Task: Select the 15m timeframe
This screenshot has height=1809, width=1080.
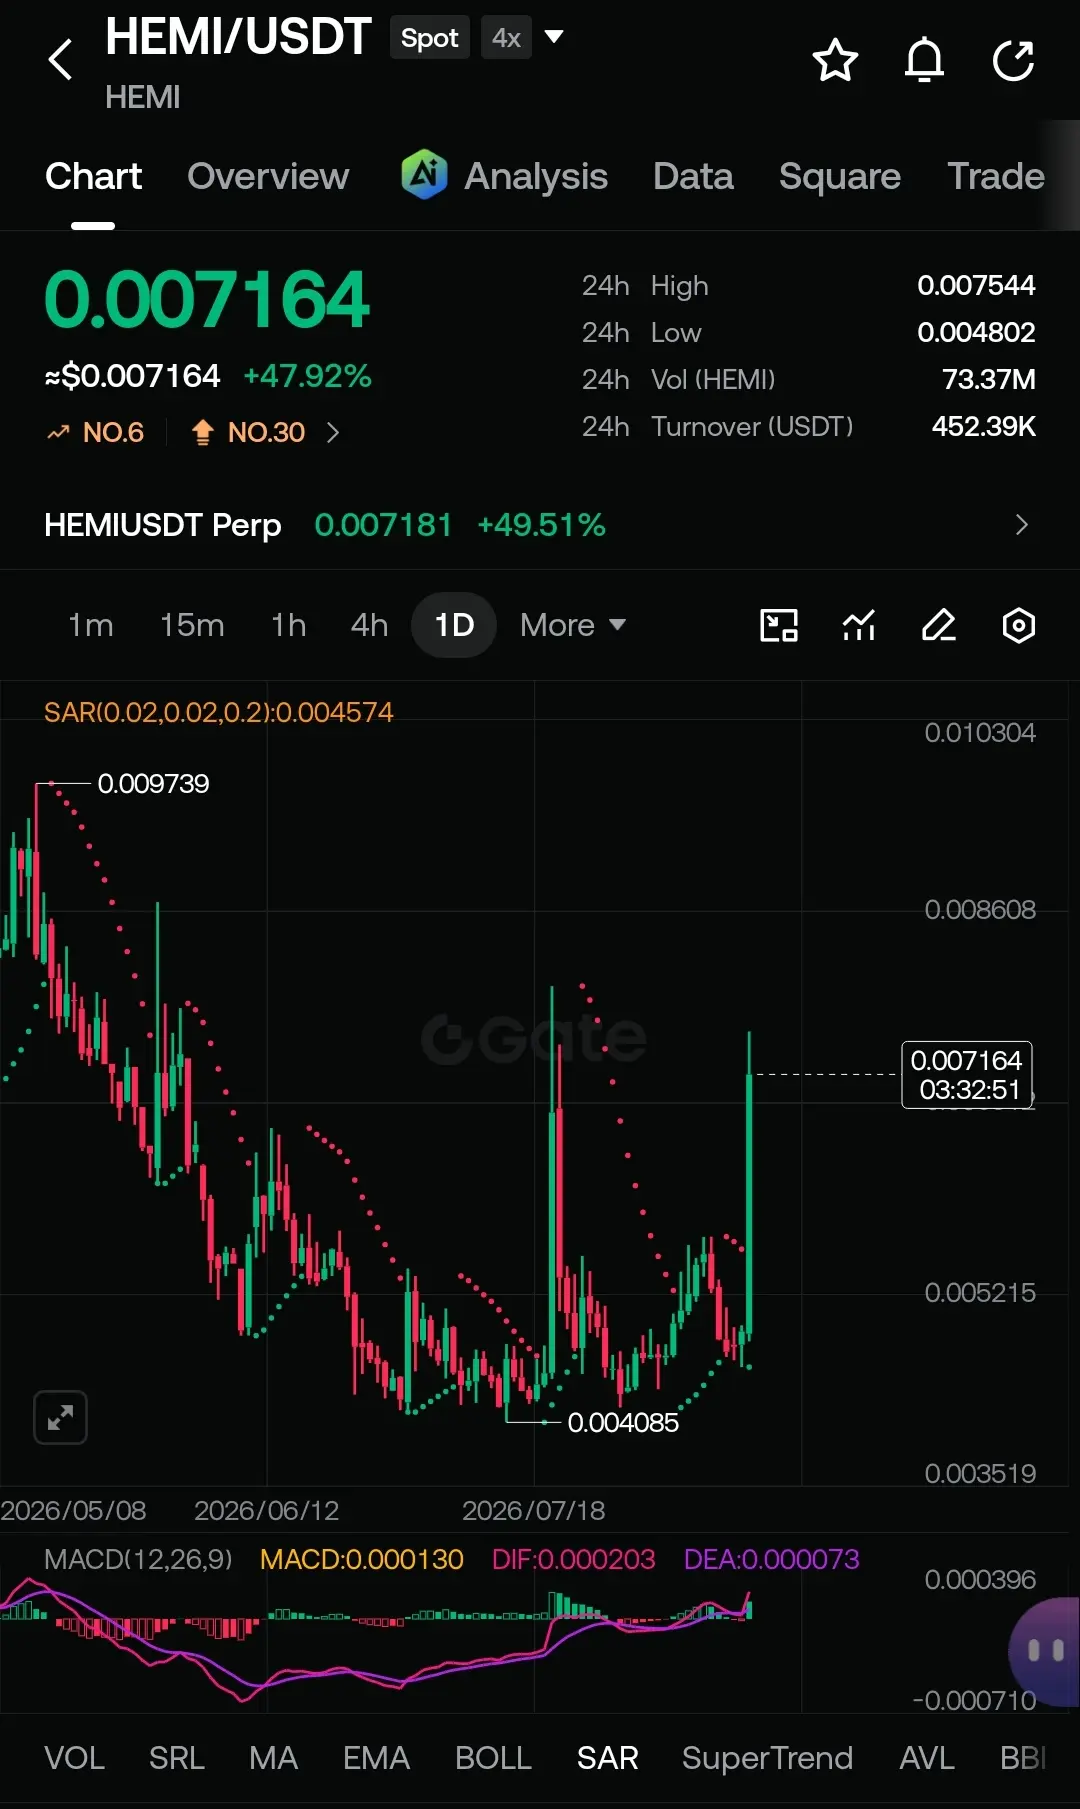Action: [192, 625]
